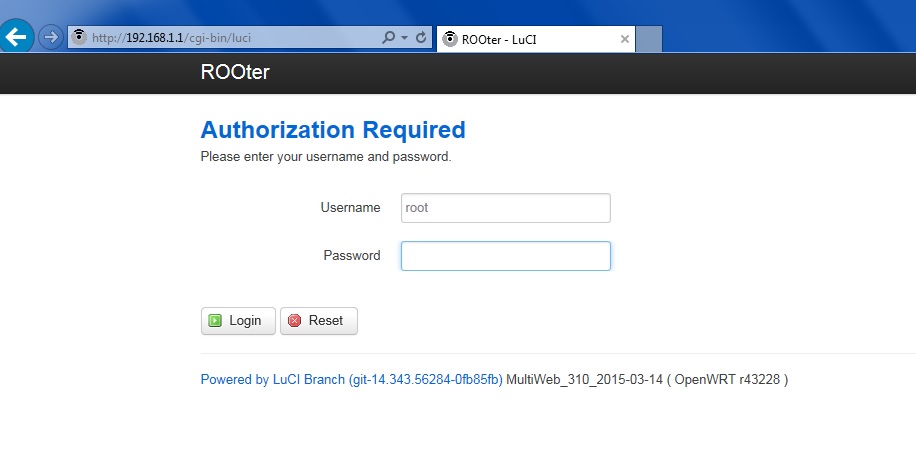Click the magnifier search icon in the address bar
This screenshot has width=916, height=471.
pos(388,37)
